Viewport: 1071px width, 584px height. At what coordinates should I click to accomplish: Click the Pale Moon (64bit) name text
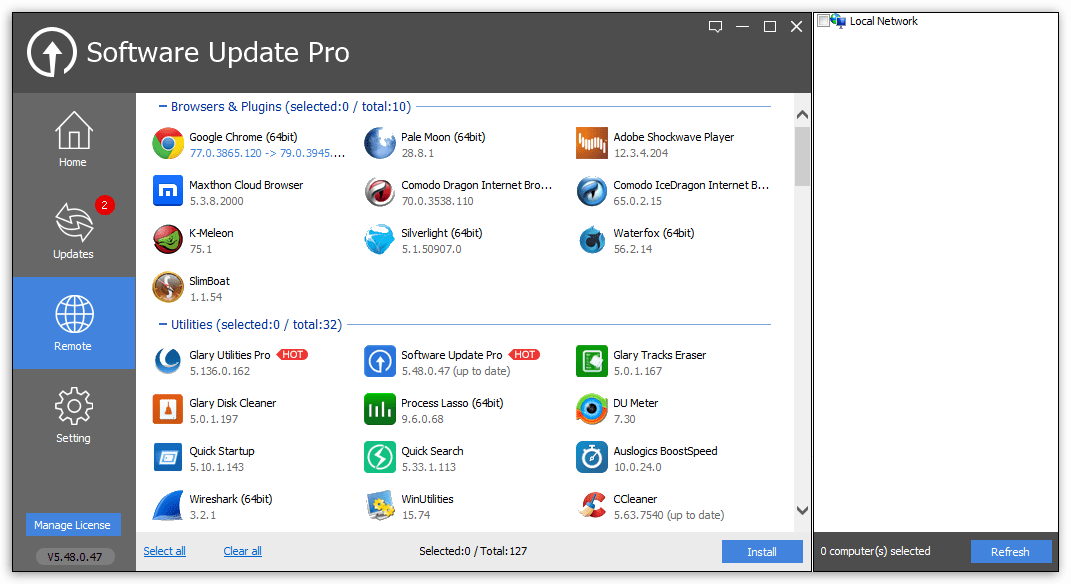443,137
